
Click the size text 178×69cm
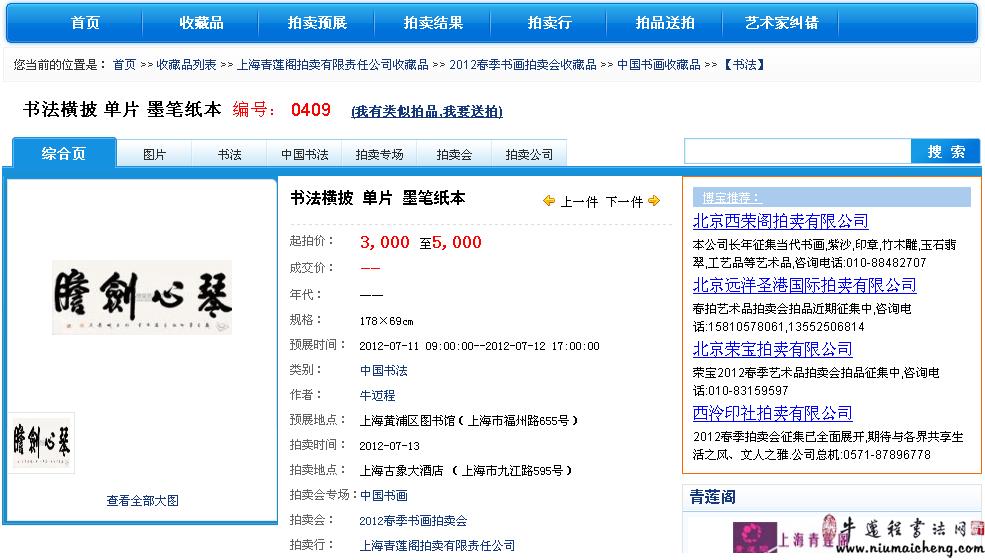[386, 321]
